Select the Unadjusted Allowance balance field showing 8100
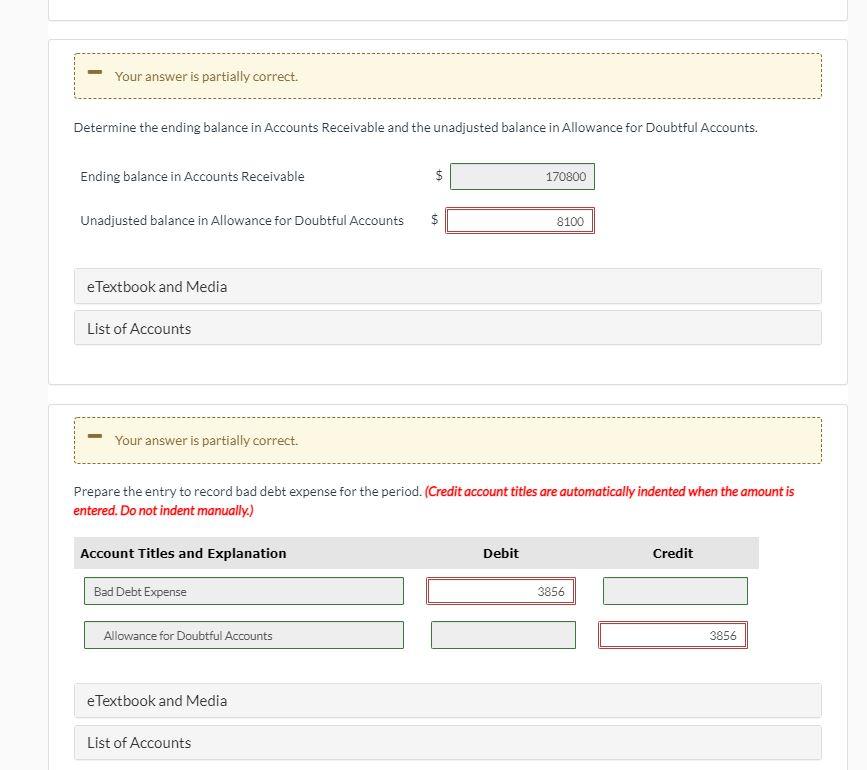867x770 pixels. click(x=520, y=220)
